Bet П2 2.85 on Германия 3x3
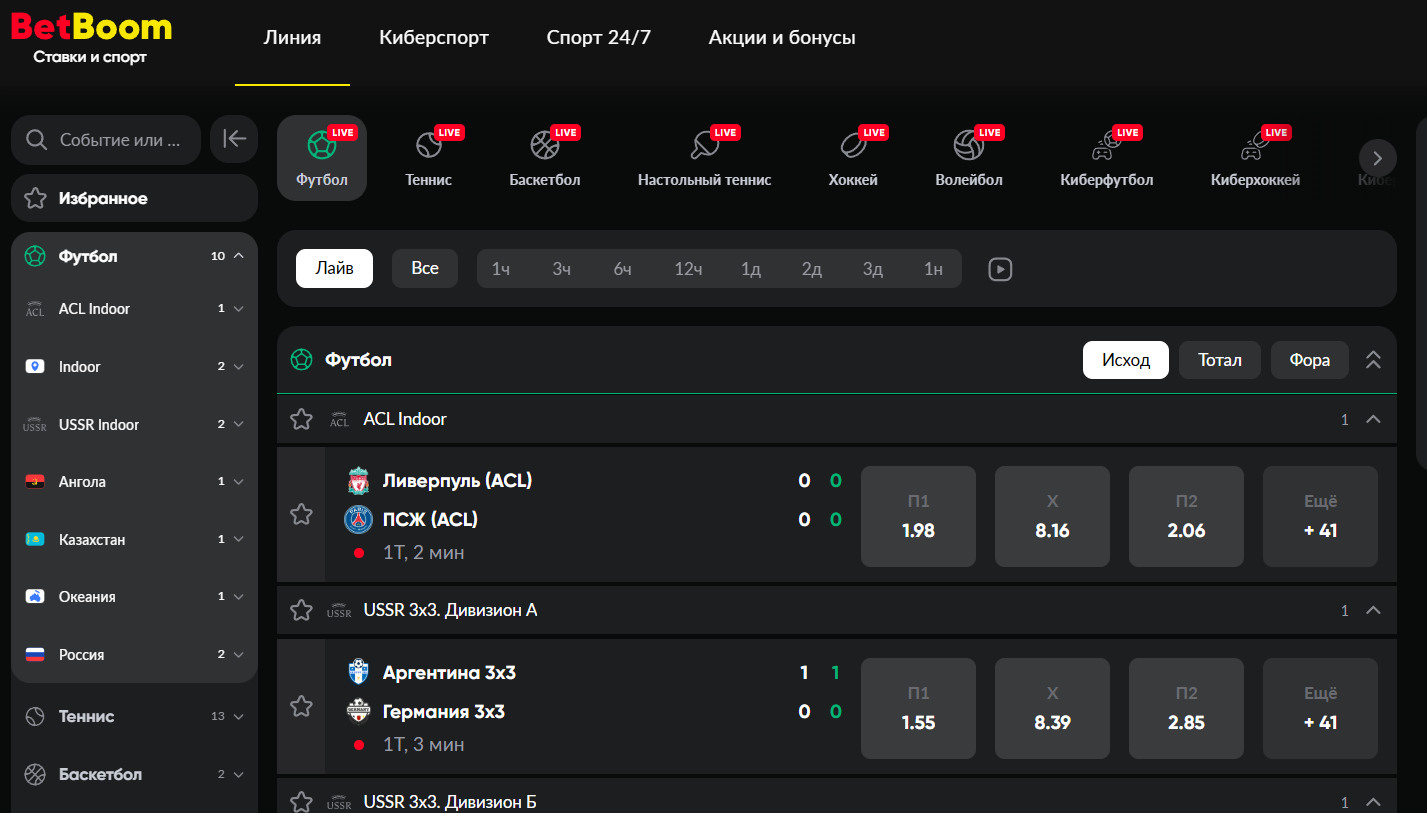This screenshot has width=1427, height=813. pos(1186,708)
